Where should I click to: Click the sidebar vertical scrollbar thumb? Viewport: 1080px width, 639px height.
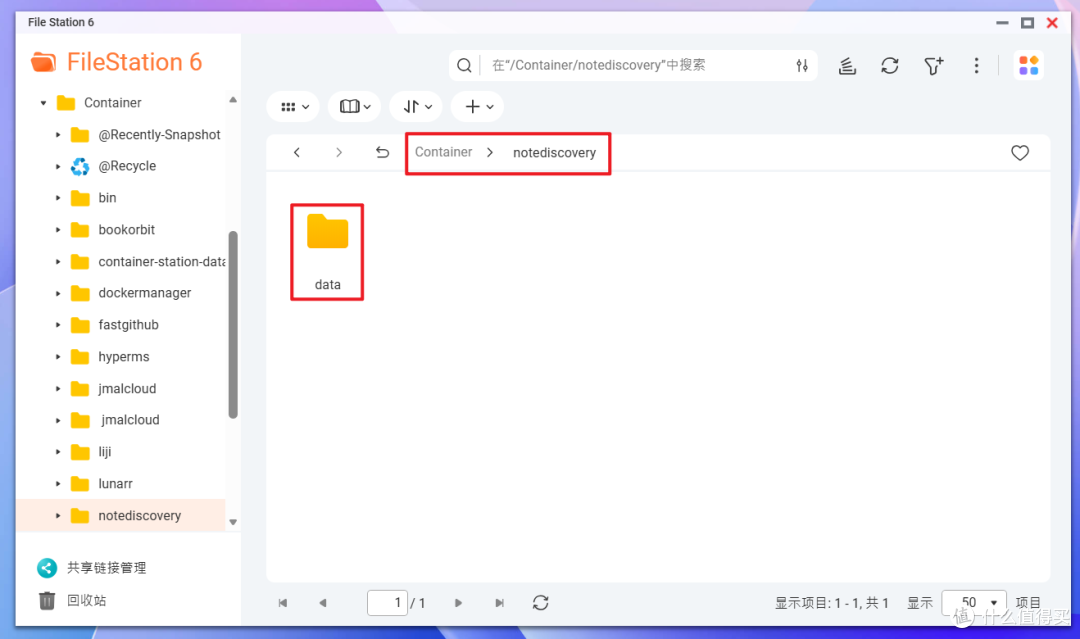233,324
